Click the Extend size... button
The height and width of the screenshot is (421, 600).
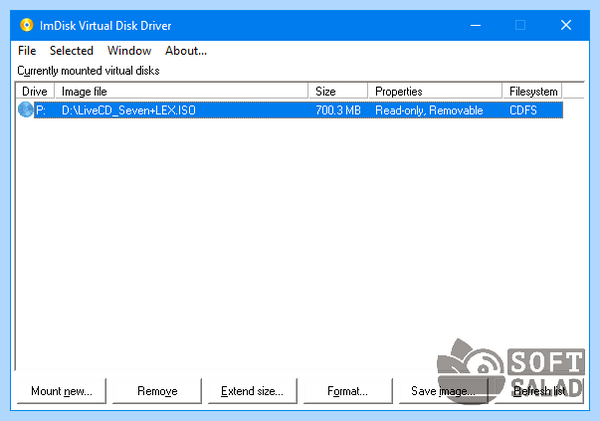(253, 391)
